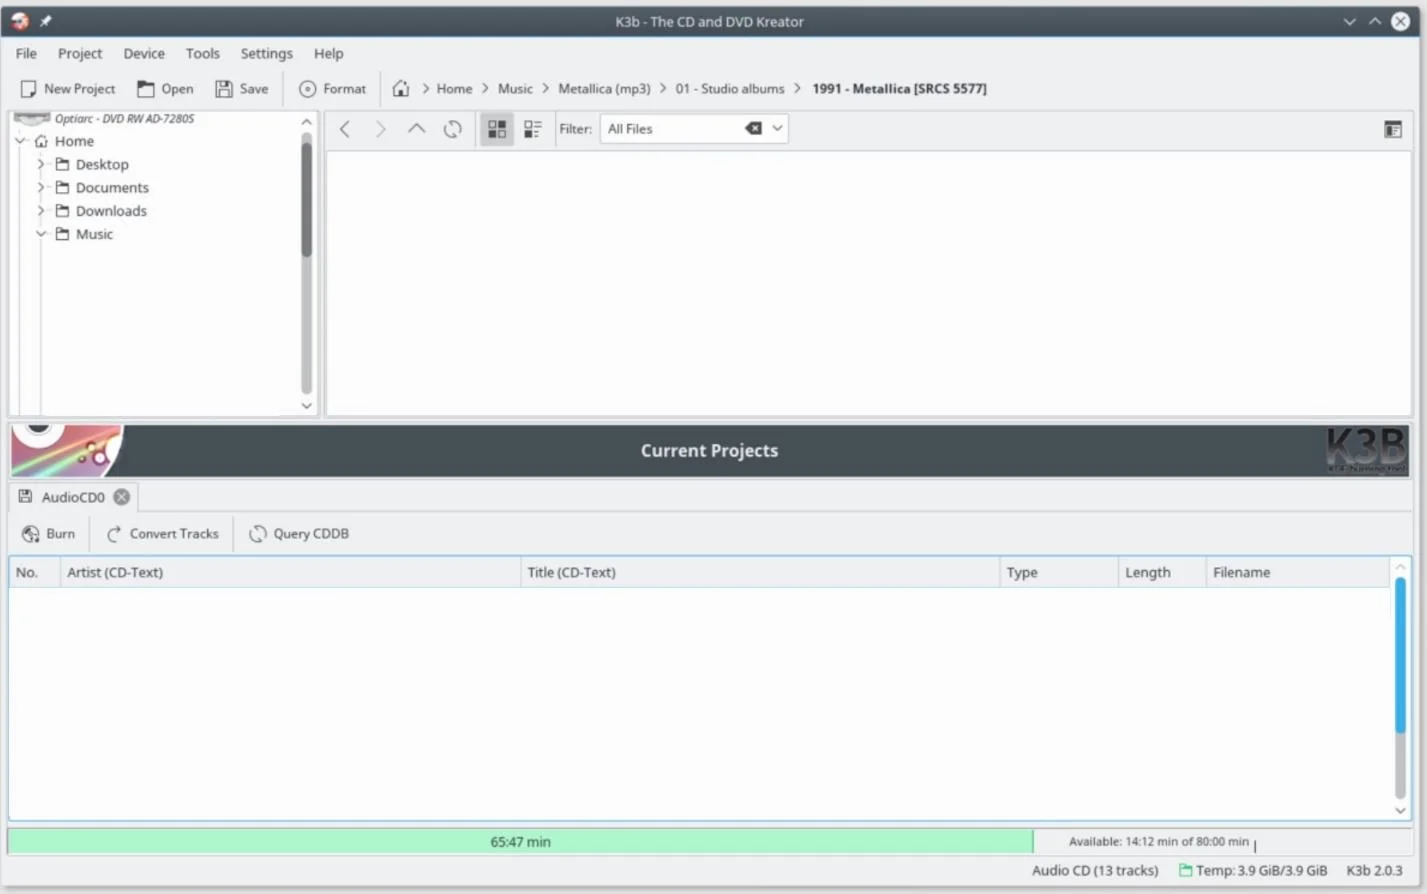Click the Audio CD (13 tracks) status text
This screenshot has width=1427, height=894.
click(x=1095, y=871)
